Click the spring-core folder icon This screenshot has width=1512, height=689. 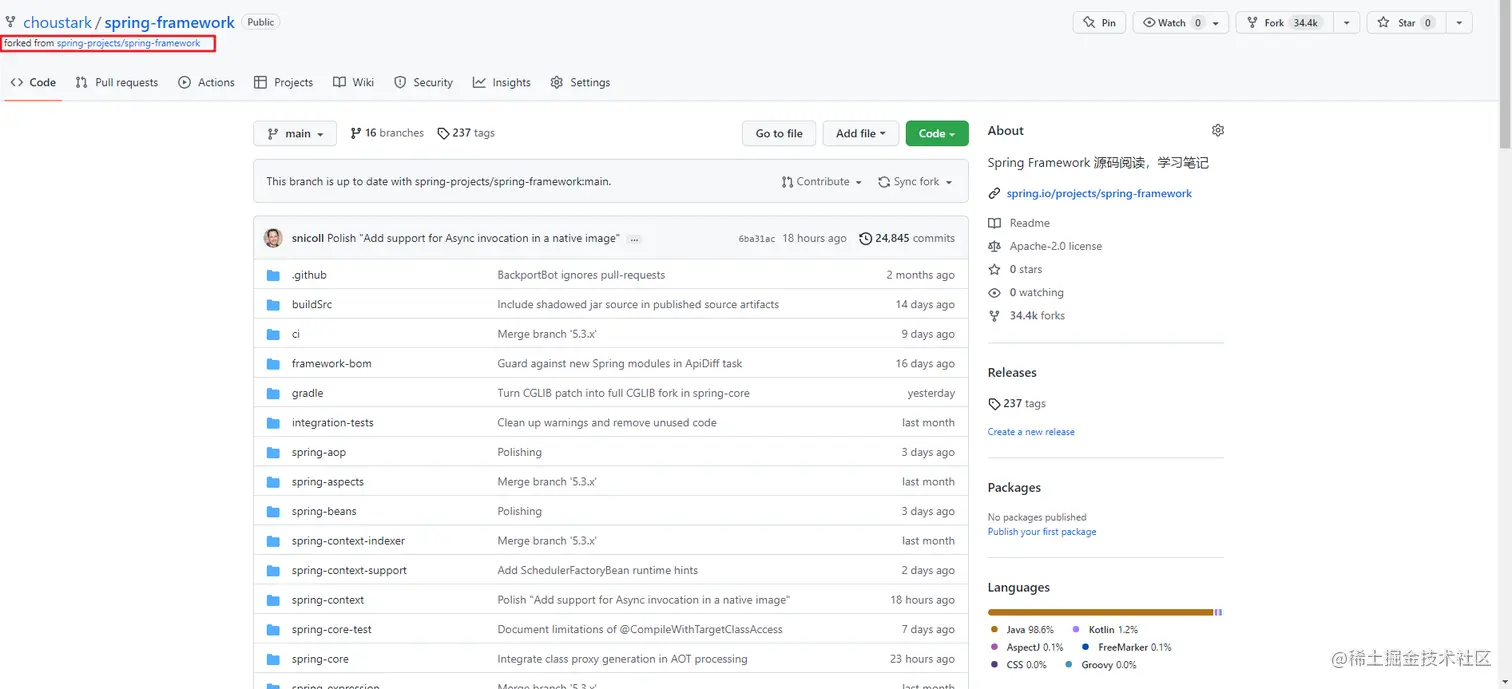[273, 659]
